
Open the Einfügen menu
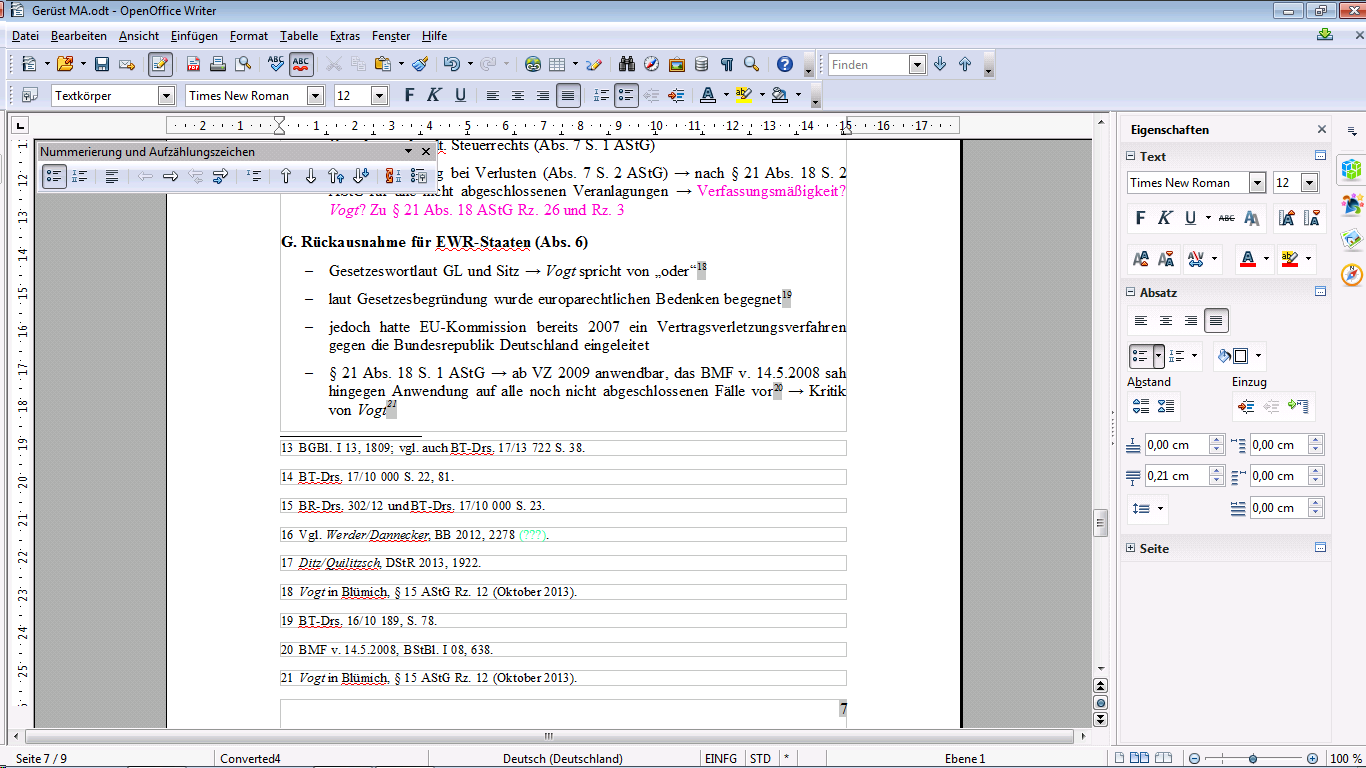[194, 36]
